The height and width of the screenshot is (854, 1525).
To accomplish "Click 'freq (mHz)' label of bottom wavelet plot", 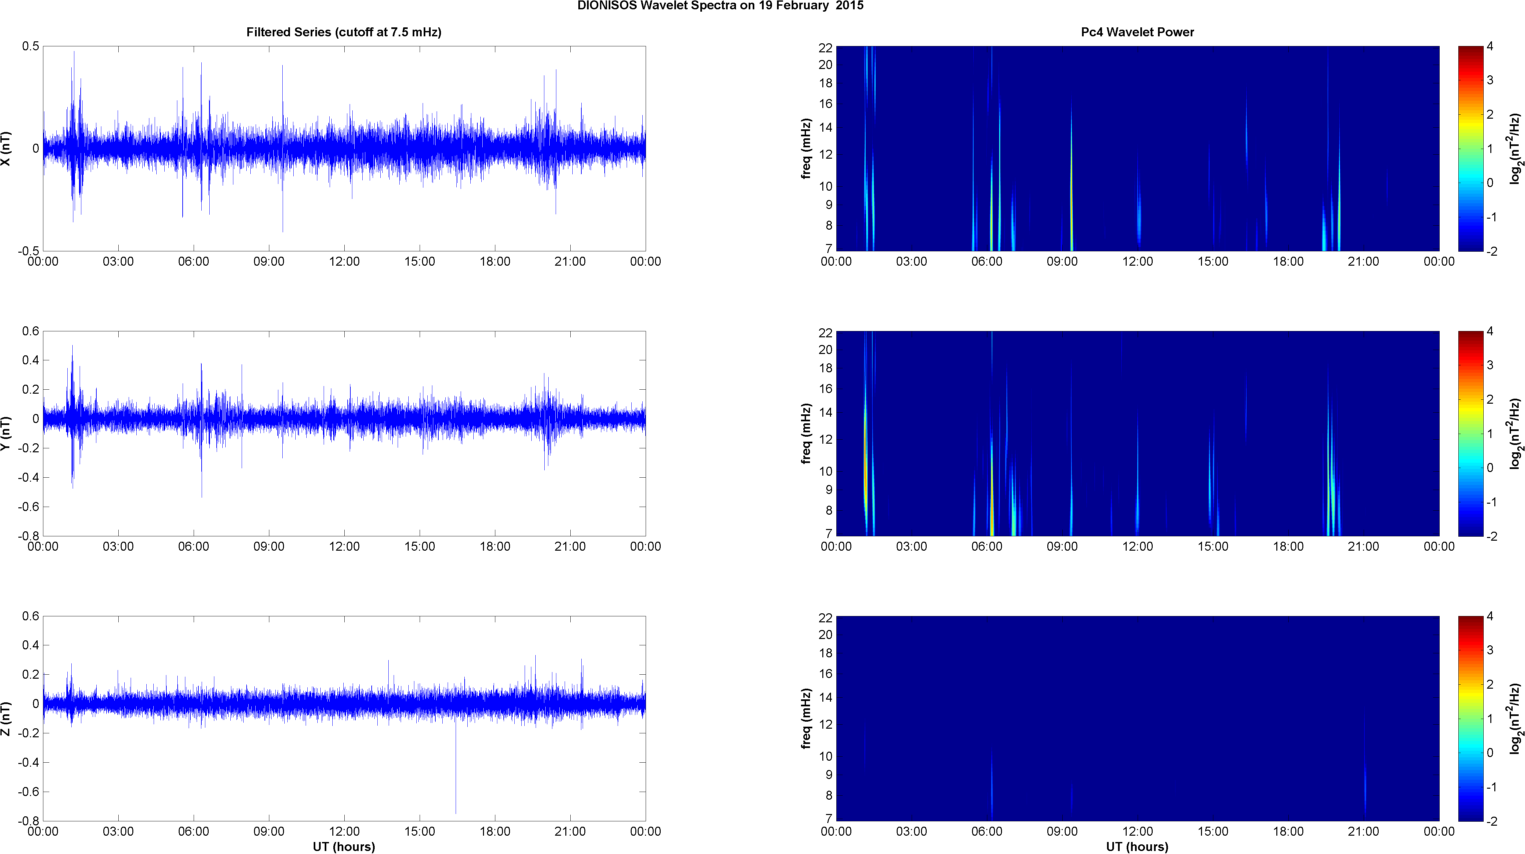I will (x=806, y=719).
